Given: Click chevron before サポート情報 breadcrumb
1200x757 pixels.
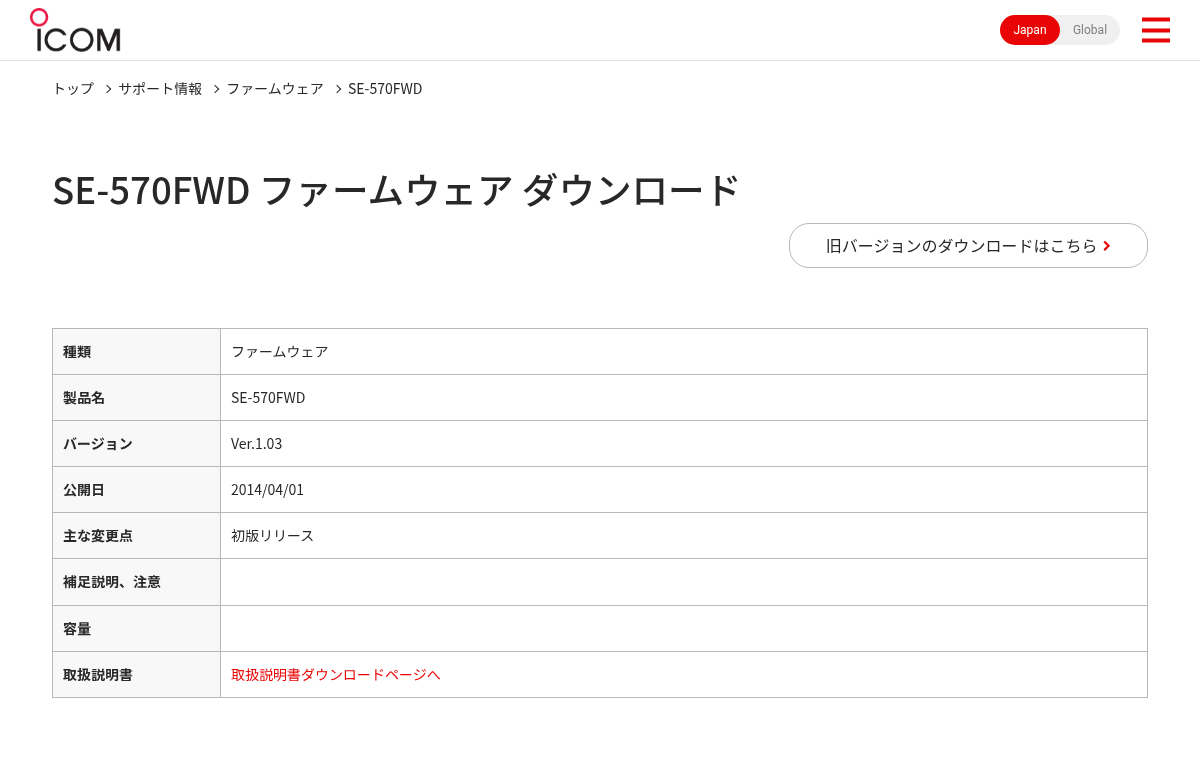Looking at the screenshot, I should point(108,89).
